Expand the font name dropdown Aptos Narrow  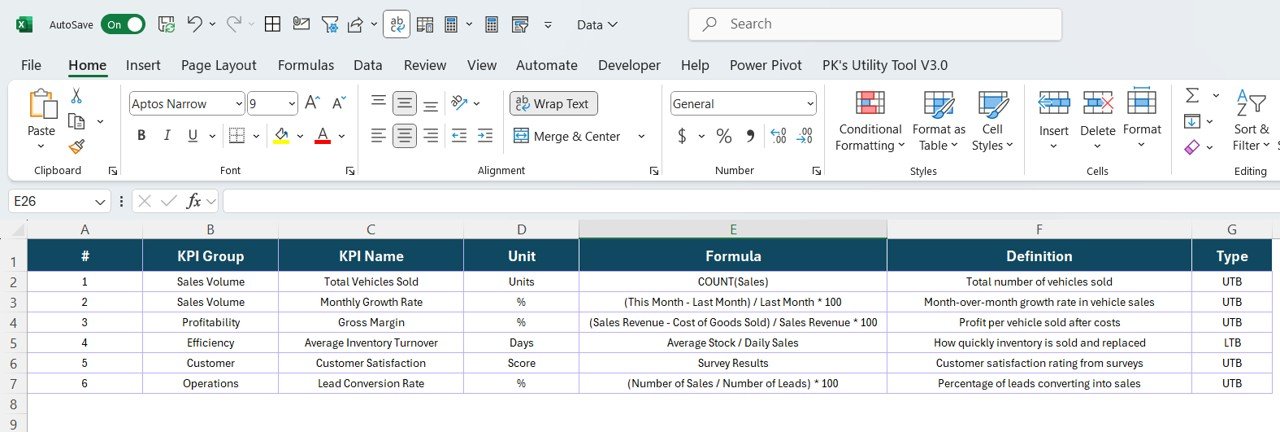point(238,103)
